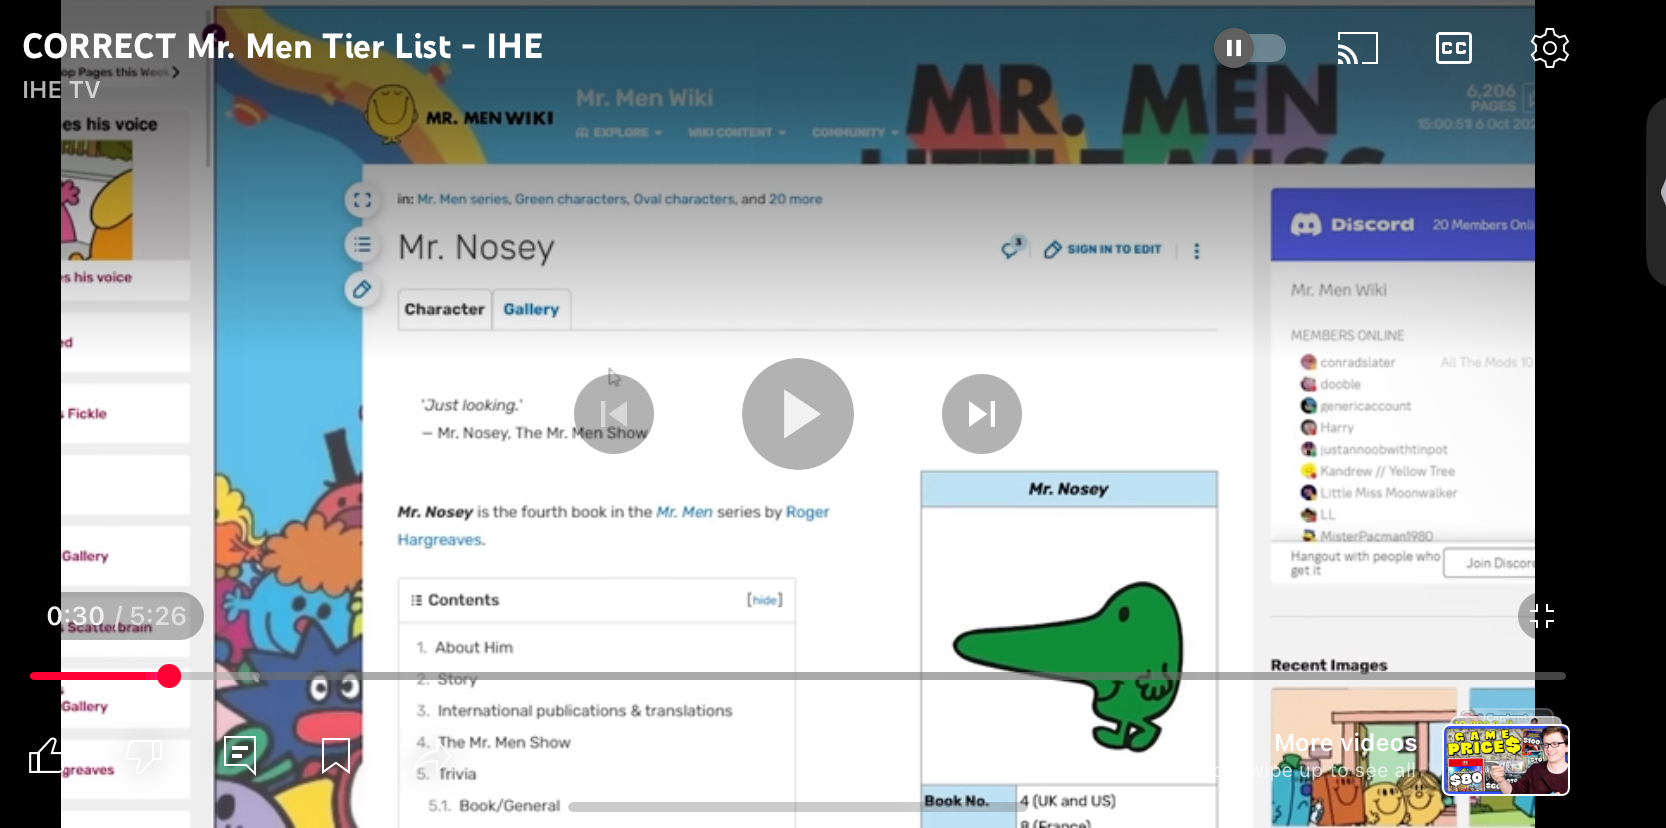Click the Sign In To Edit button

point(1103,249)
